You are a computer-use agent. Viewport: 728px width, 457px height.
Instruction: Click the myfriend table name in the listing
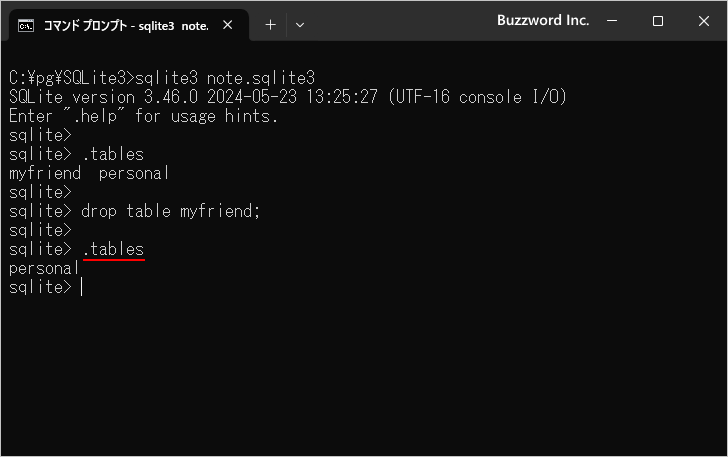pyautogui.click(x=44, y=173)
